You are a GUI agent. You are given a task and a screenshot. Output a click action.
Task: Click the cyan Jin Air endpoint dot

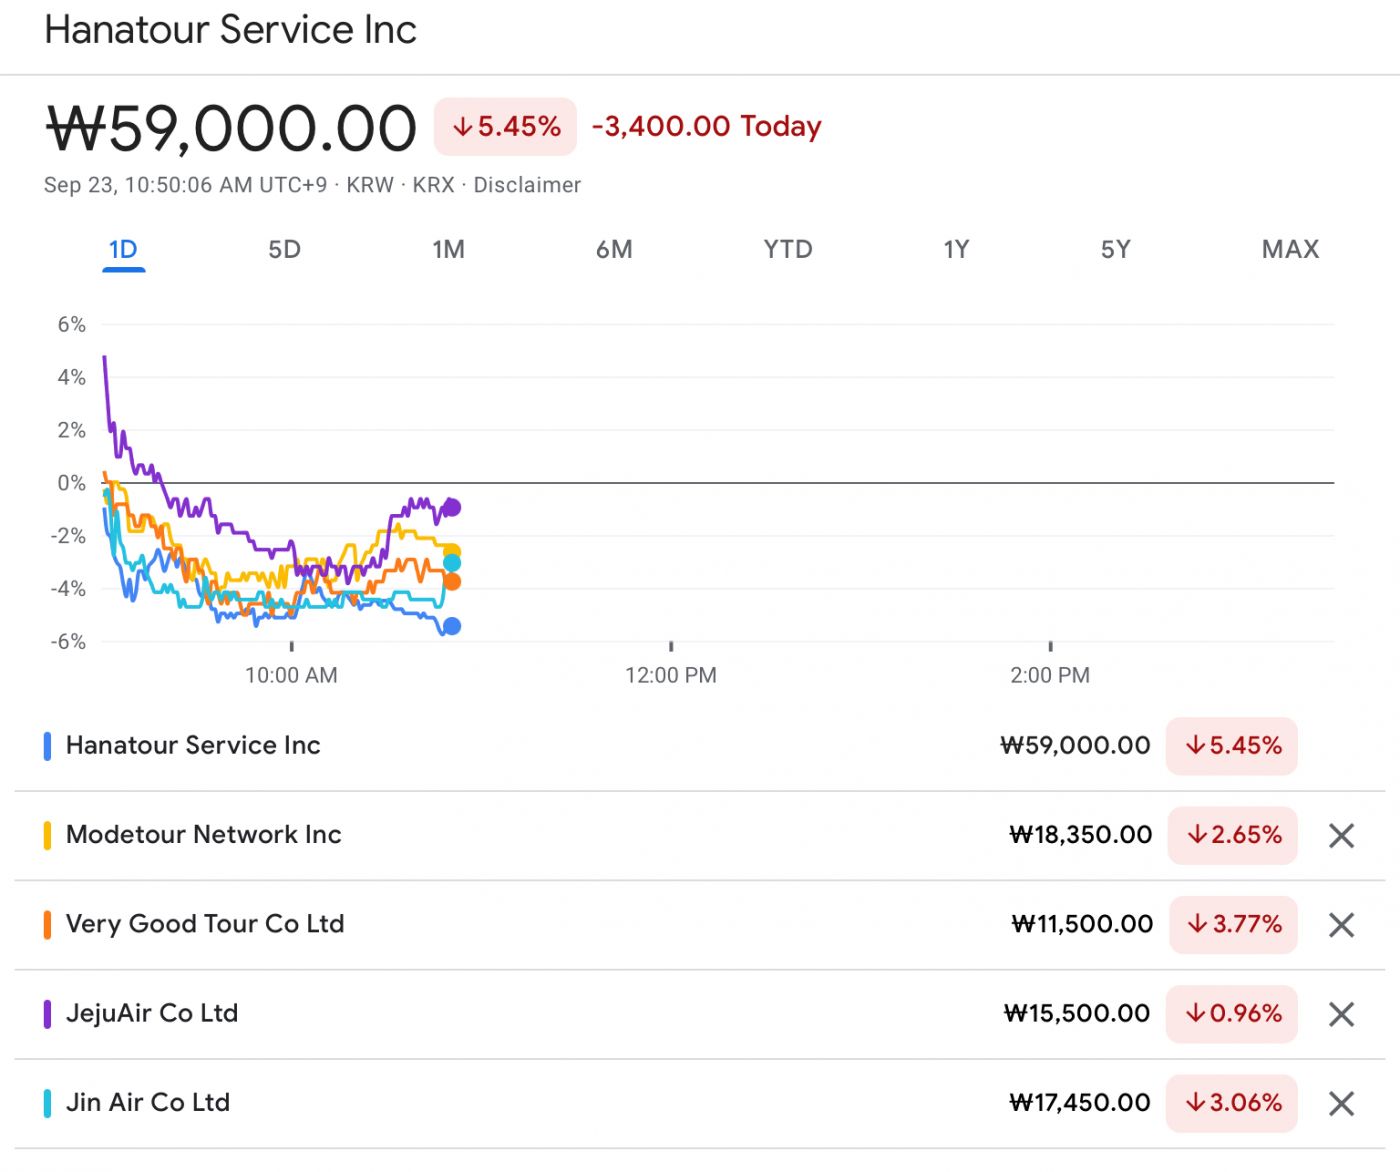[x=452, y=563]
